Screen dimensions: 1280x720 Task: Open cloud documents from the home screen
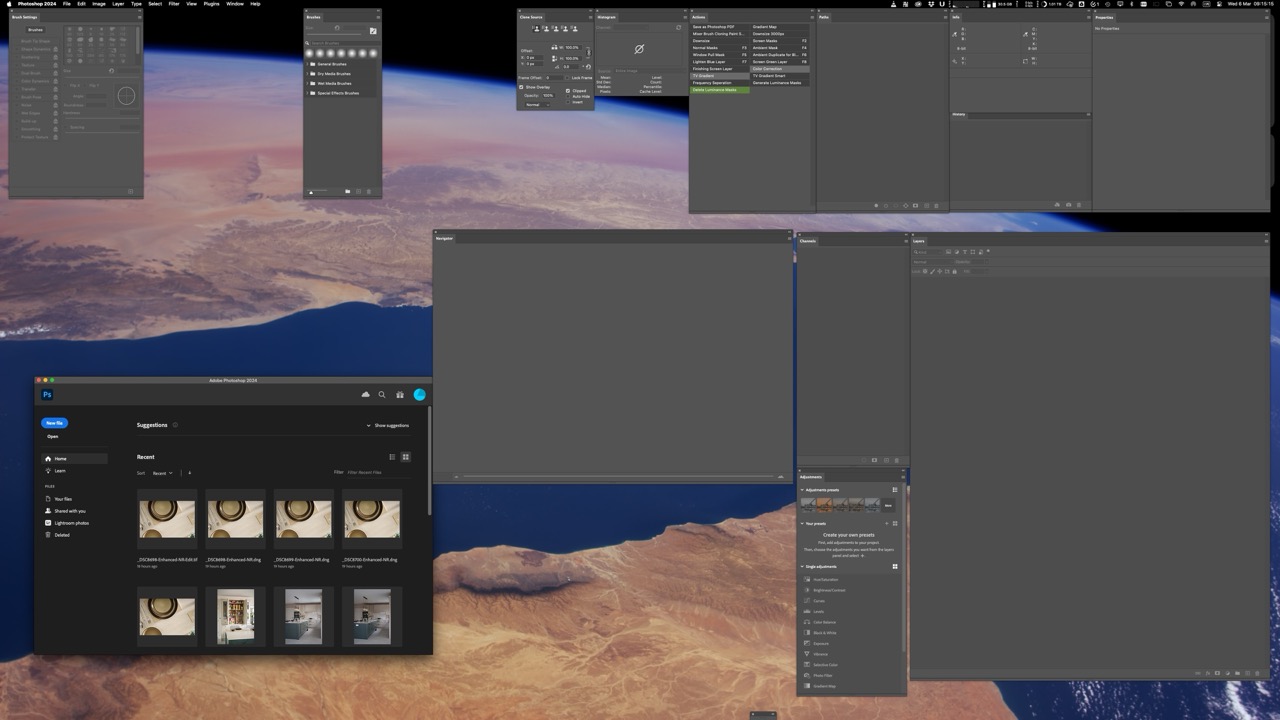(366, 394)
